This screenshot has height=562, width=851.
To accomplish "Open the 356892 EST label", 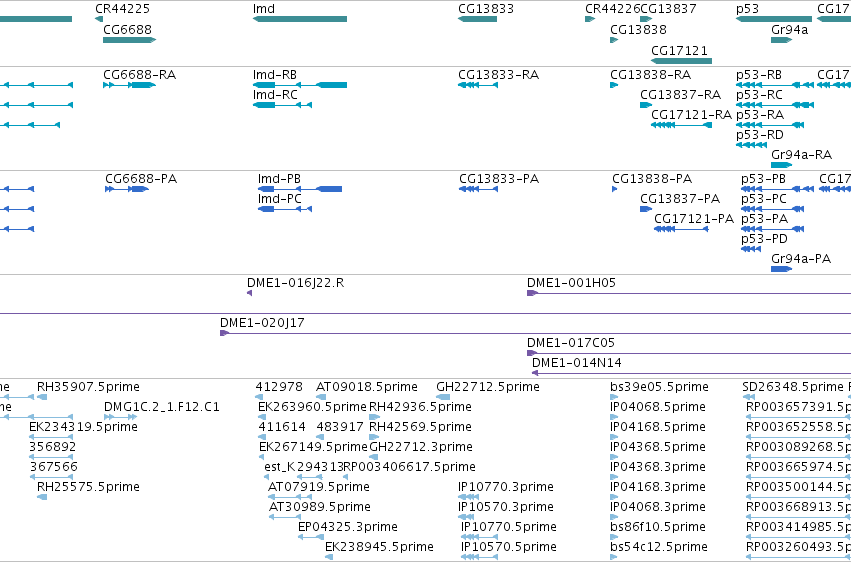I will point(52,448).
